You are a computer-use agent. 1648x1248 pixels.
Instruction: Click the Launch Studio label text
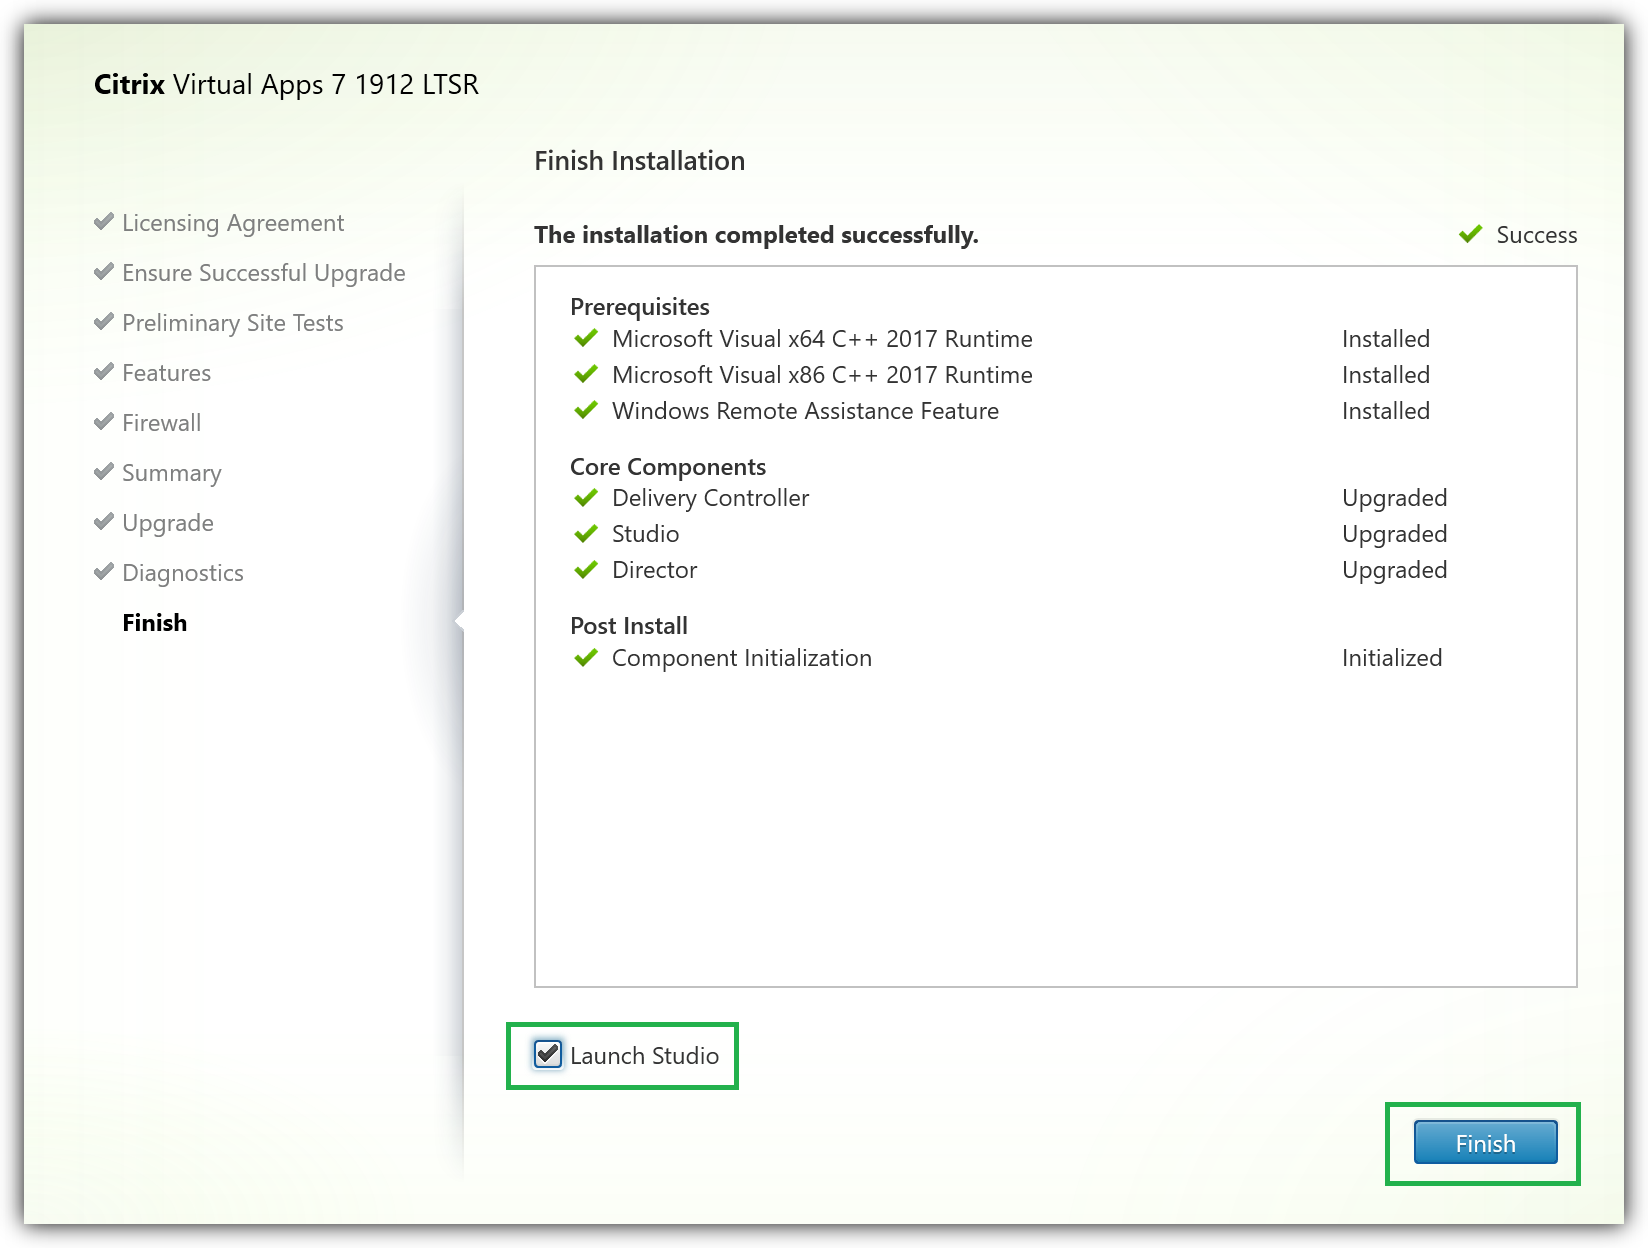tap(644, 1056)
